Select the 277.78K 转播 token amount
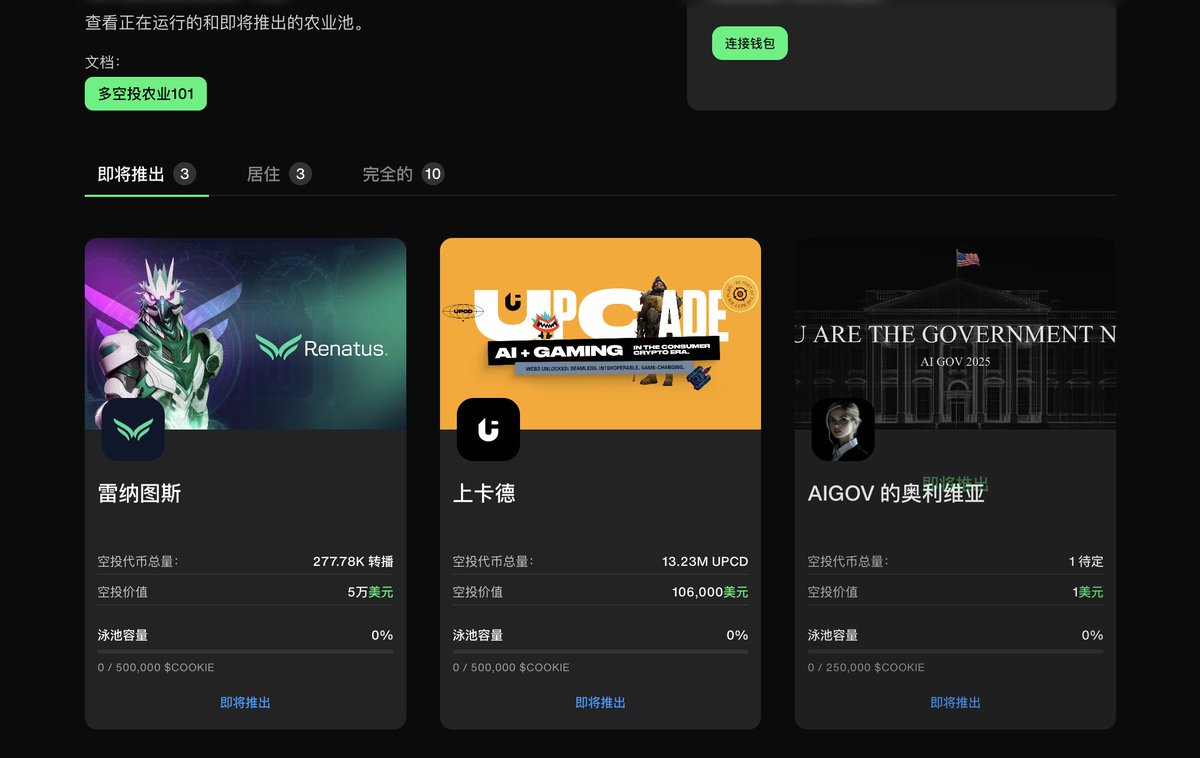This screenshot has width=1200, height=758. (x=353, y=562)
